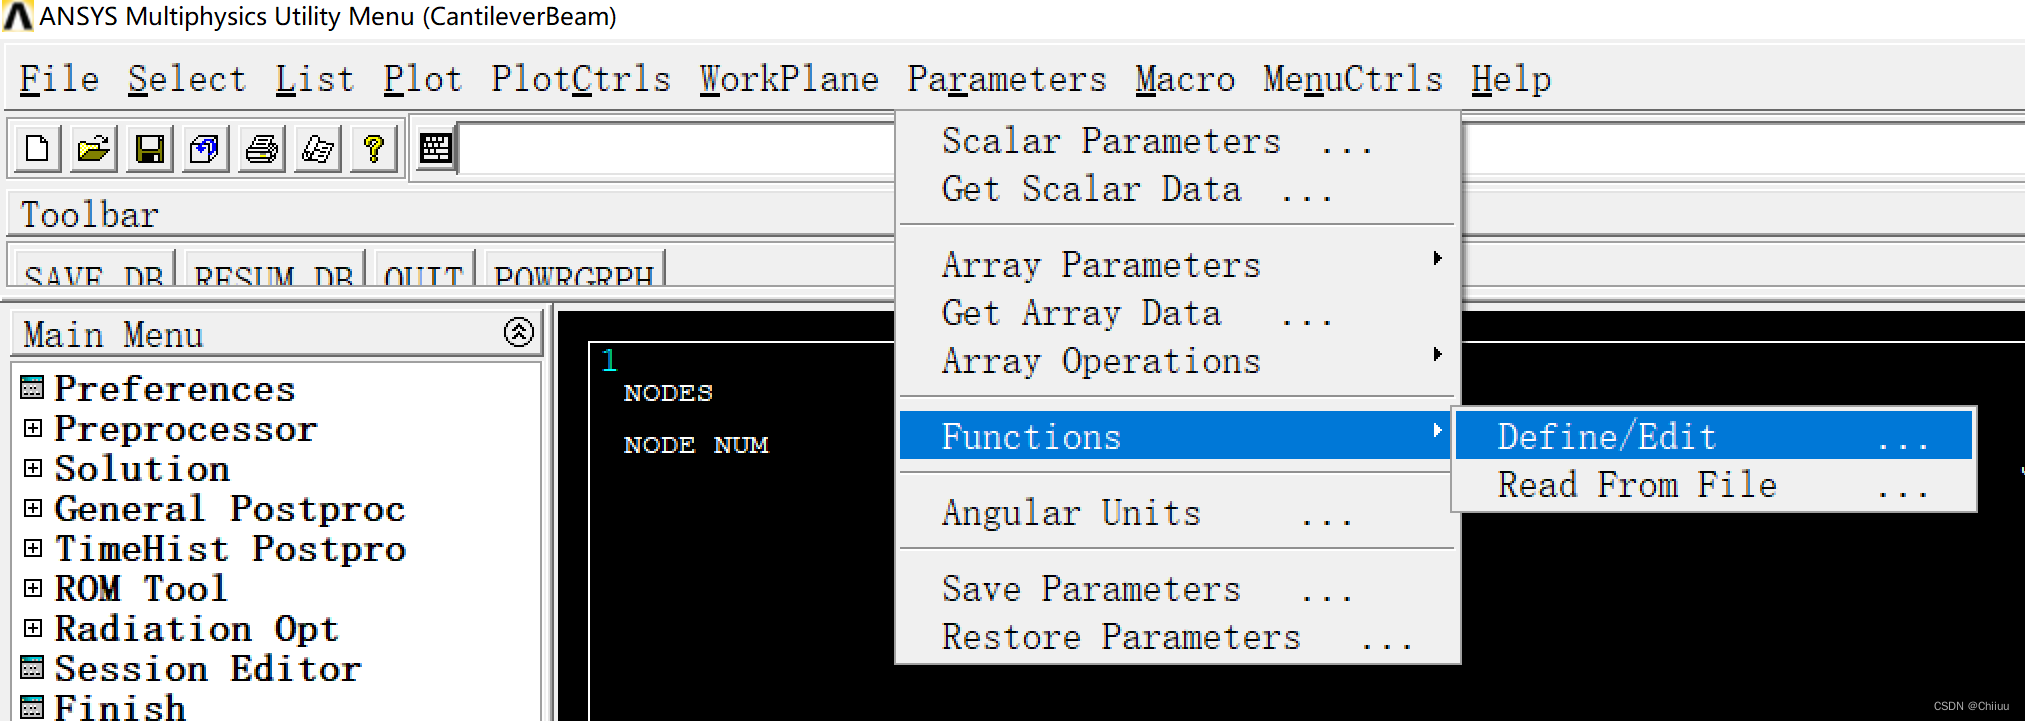Open the Select menu

(187, 79)
